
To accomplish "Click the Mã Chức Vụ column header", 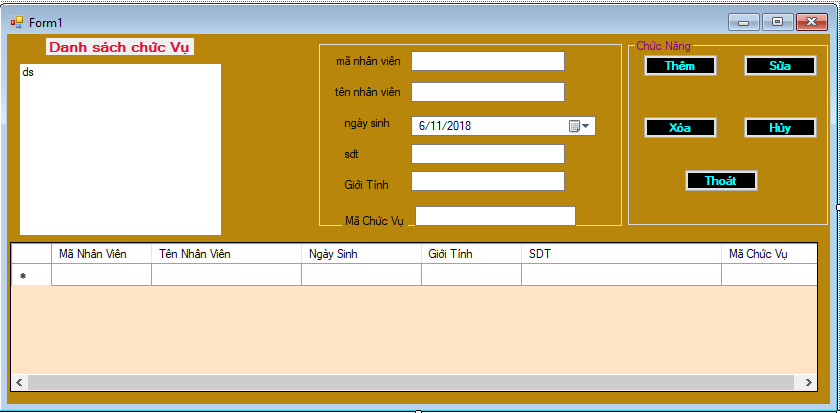I will click(x=769, y=254).
